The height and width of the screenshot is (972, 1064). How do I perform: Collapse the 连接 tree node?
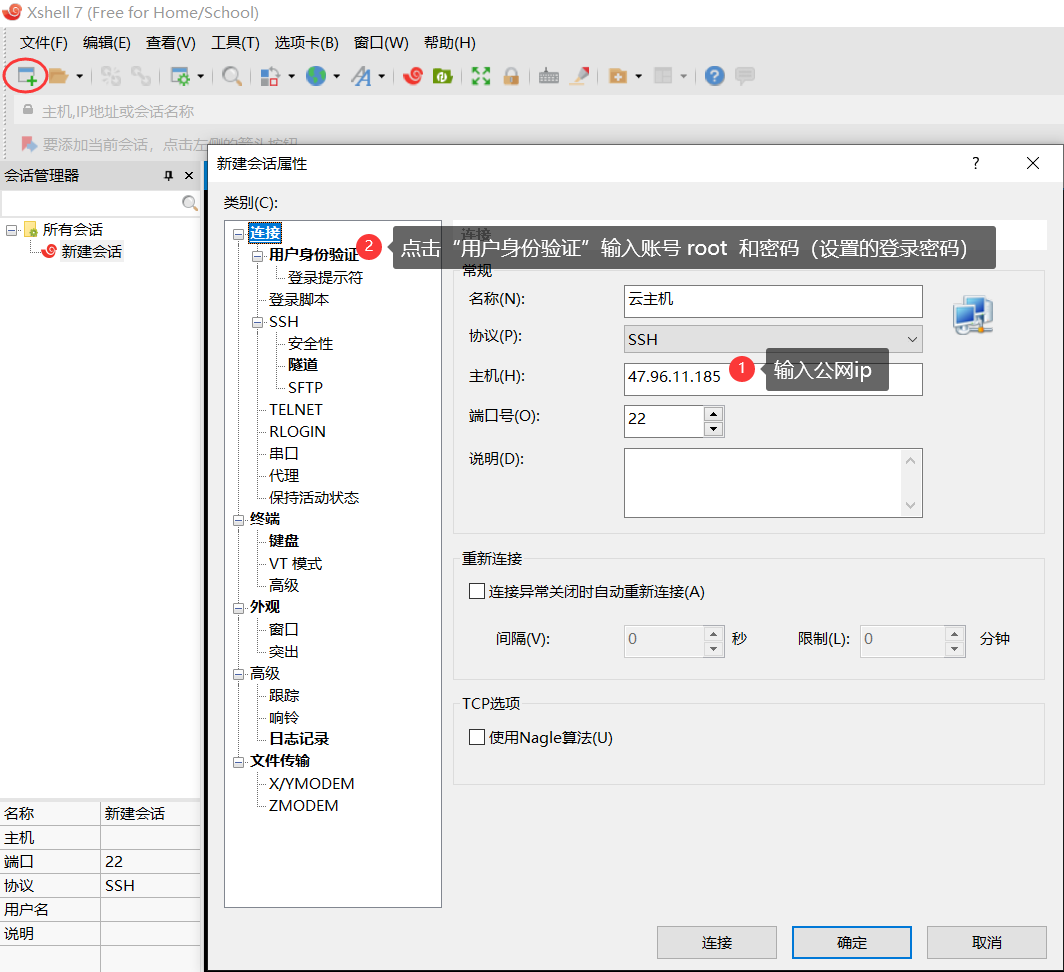(x=238, y=233)
